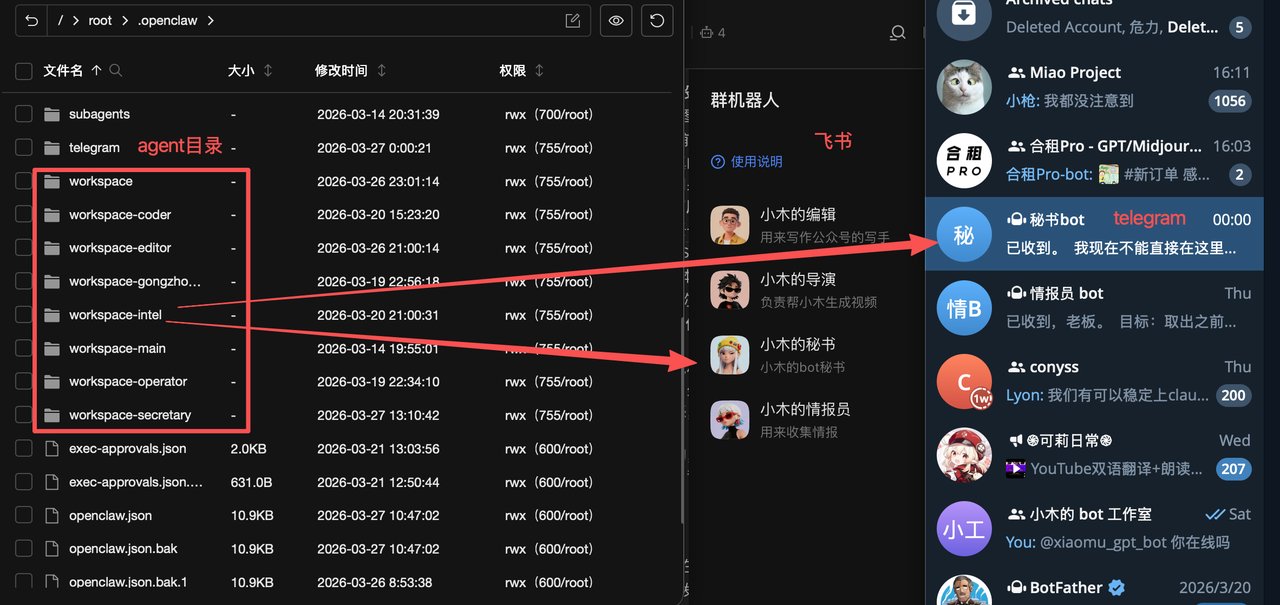Tick the checkbox for workspace-secretary
This screenshot has height=605, width=1280.
point(24,415)
